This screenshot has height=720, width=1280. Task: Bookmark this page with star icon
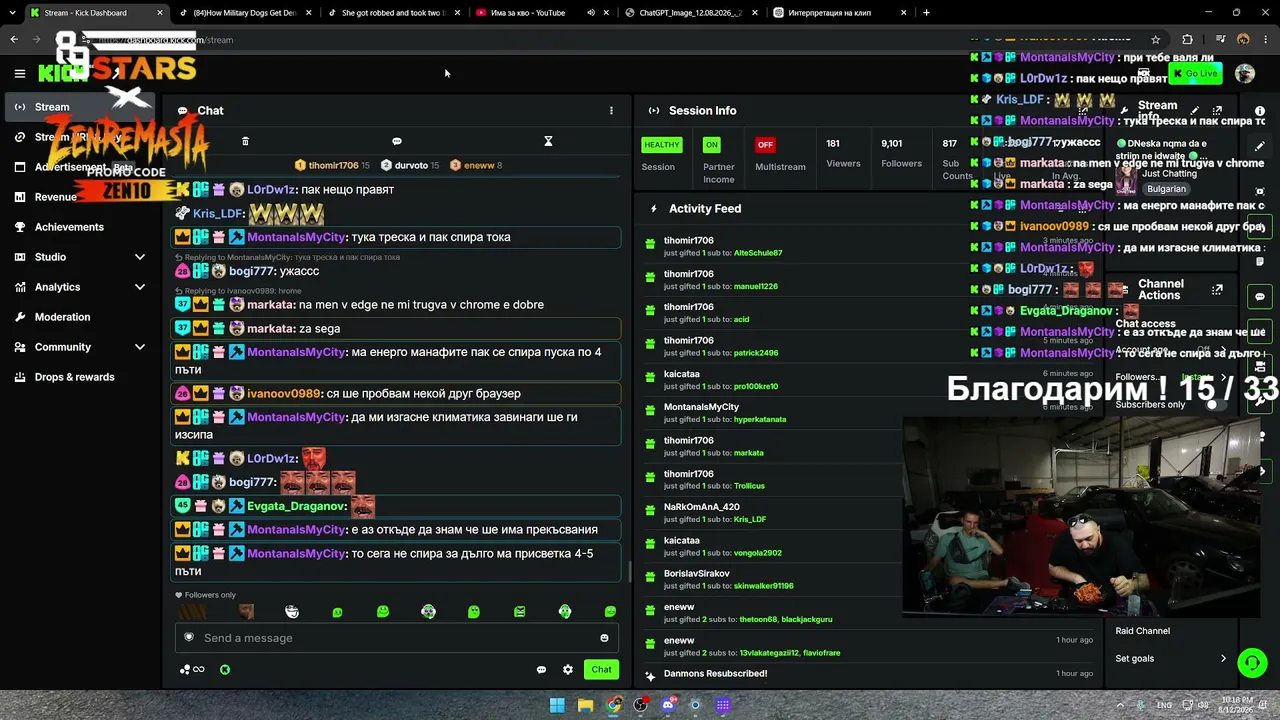click(1156, 40)
